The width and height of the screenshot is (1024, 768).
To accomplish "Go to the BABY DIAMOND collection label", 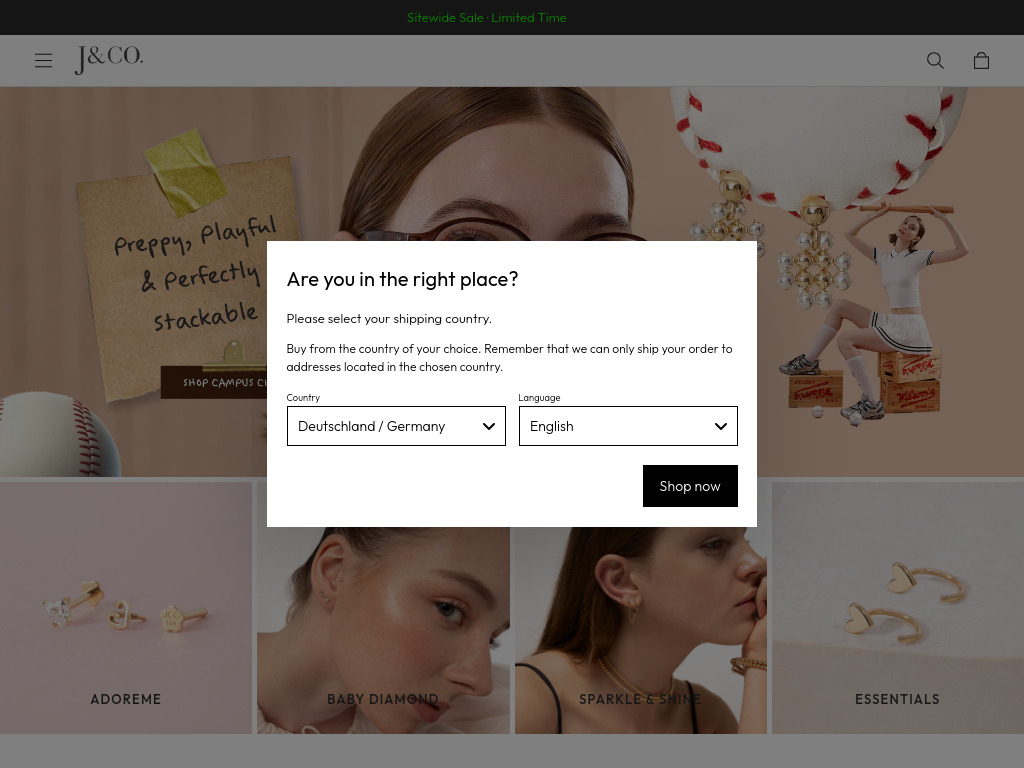I will 383,699.
